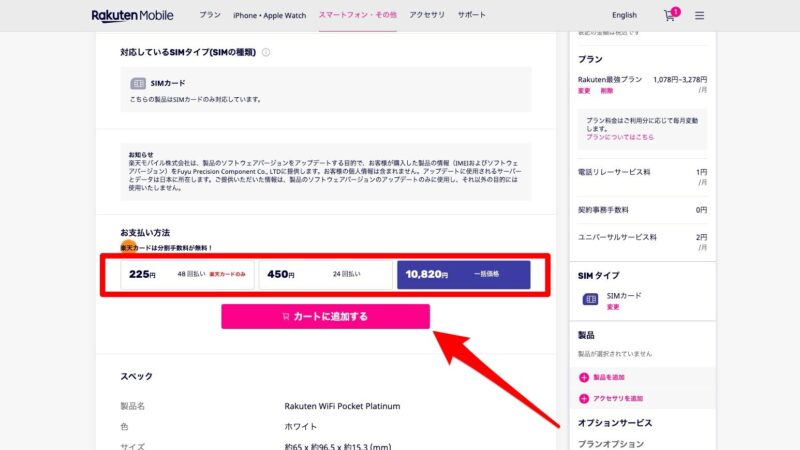Open the shopping cart icon

pos(670,15)
